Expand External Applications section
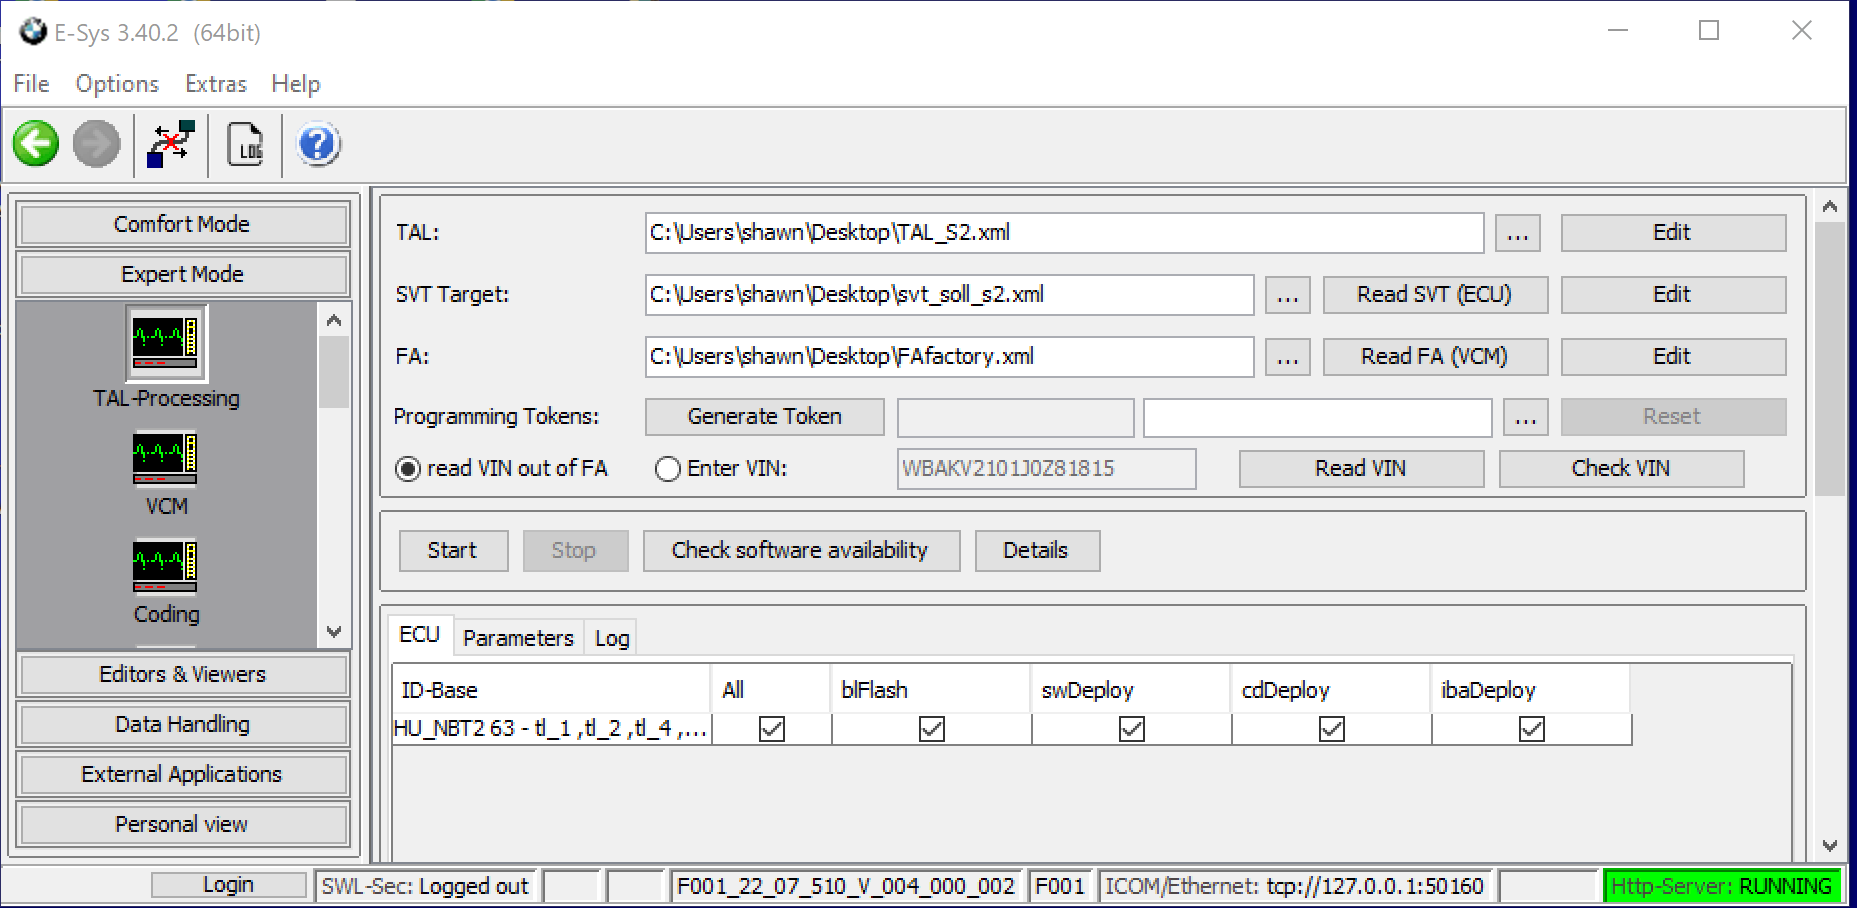Screen dimensions: 1857x908 [183, 774]
